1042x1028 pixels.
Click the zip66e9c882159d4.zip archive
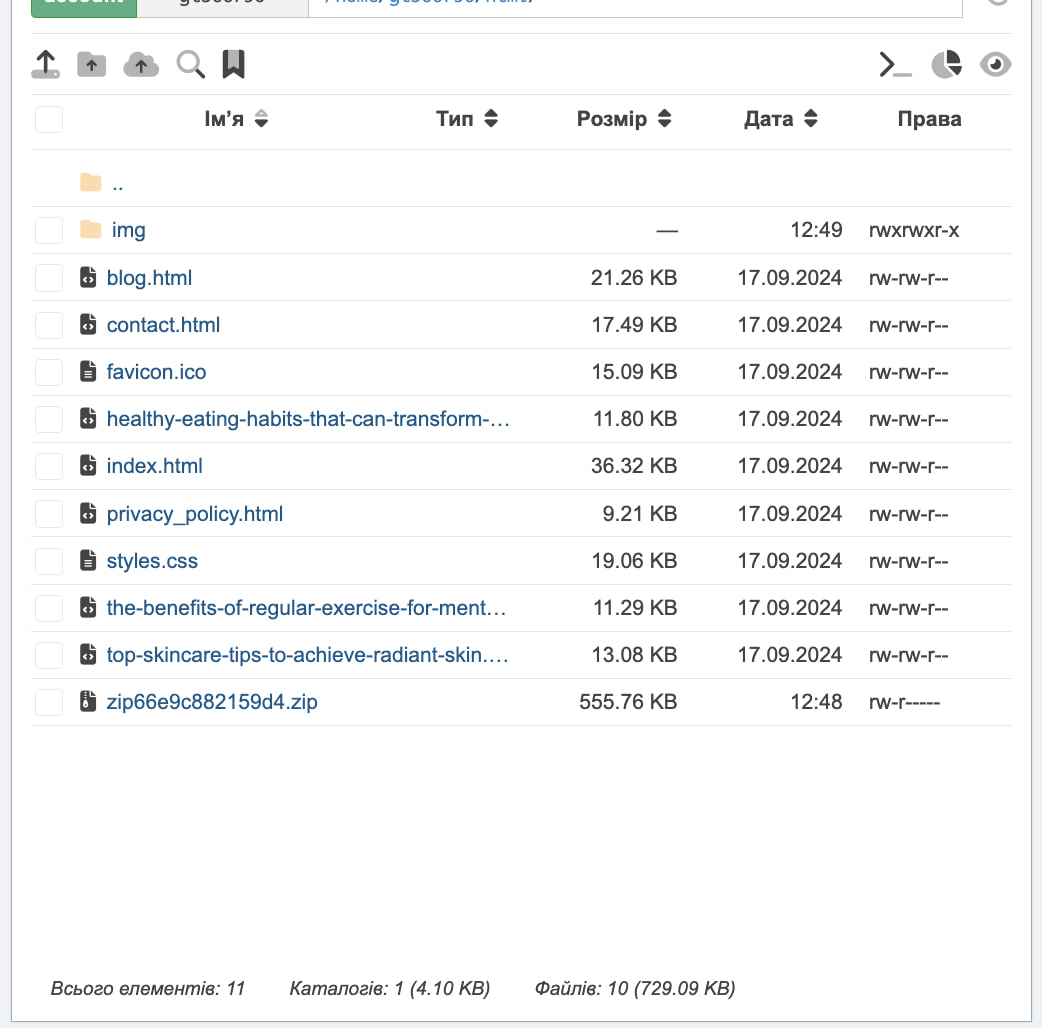[x=212, y=702]
